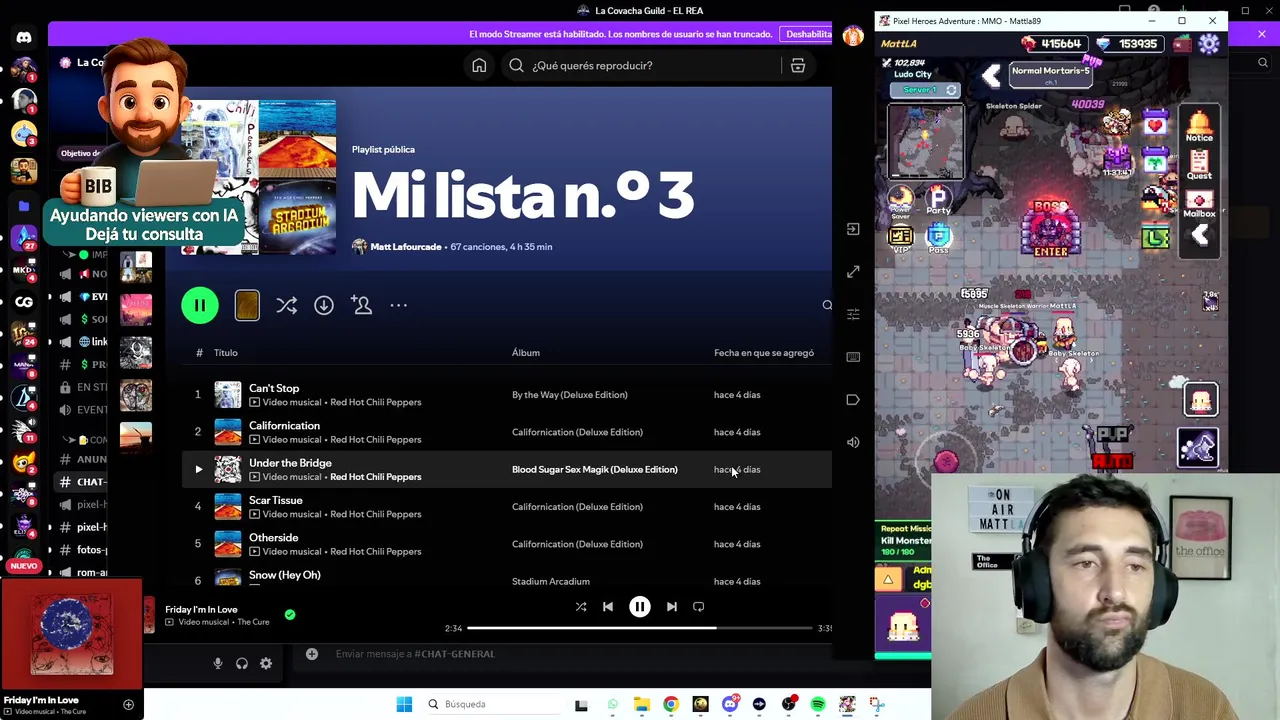Toggle Power Saver in the game
Image resolution: width=1280 pixels, height=720 pixels.
[x=901, y=201]
